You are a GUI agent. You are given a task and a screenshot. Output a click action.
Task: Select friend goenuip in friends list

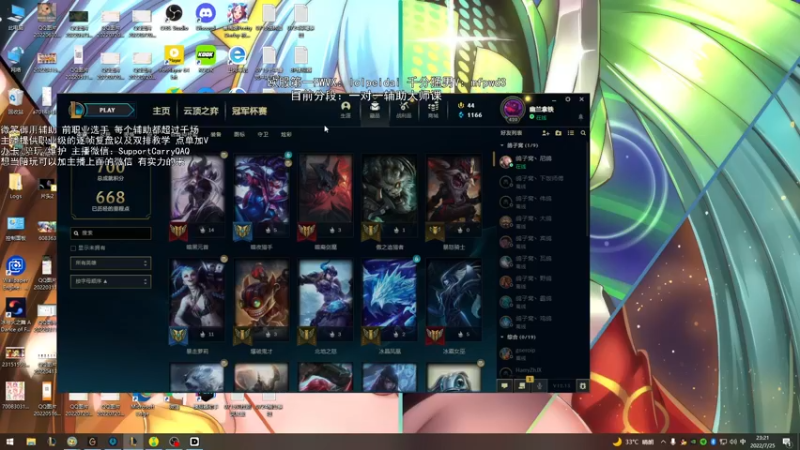pos(541,354)
